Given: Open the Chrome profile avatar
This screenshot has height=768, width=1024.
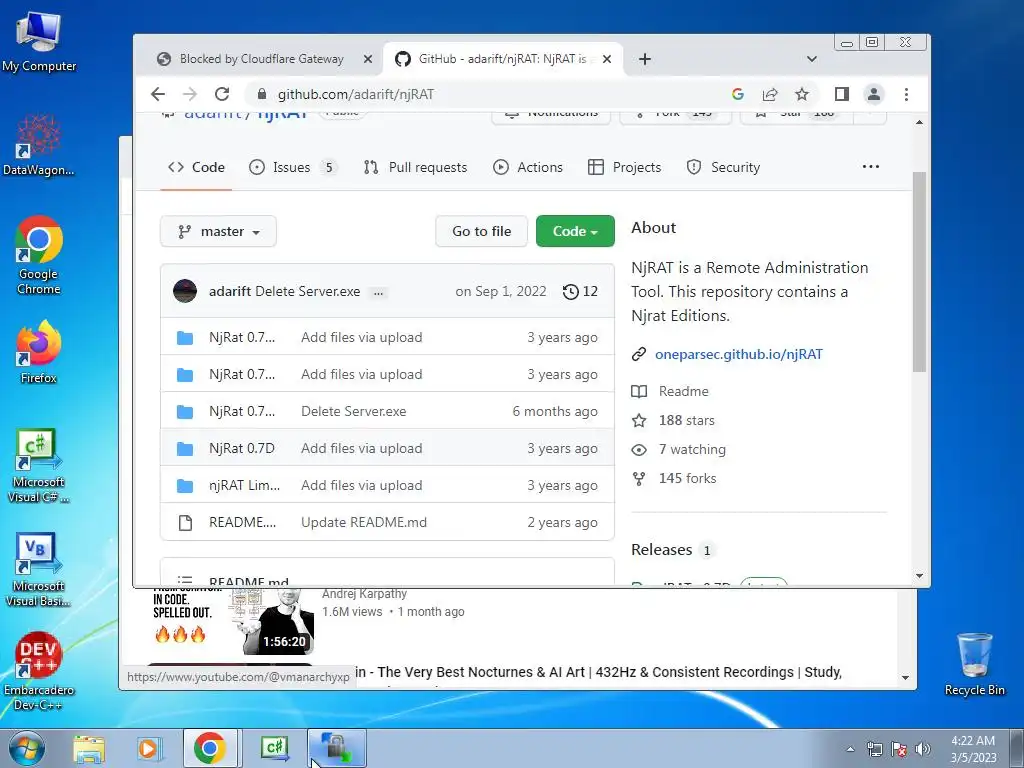Looking at the screenshot, I should pyautogui.click(x=874, y=94).
